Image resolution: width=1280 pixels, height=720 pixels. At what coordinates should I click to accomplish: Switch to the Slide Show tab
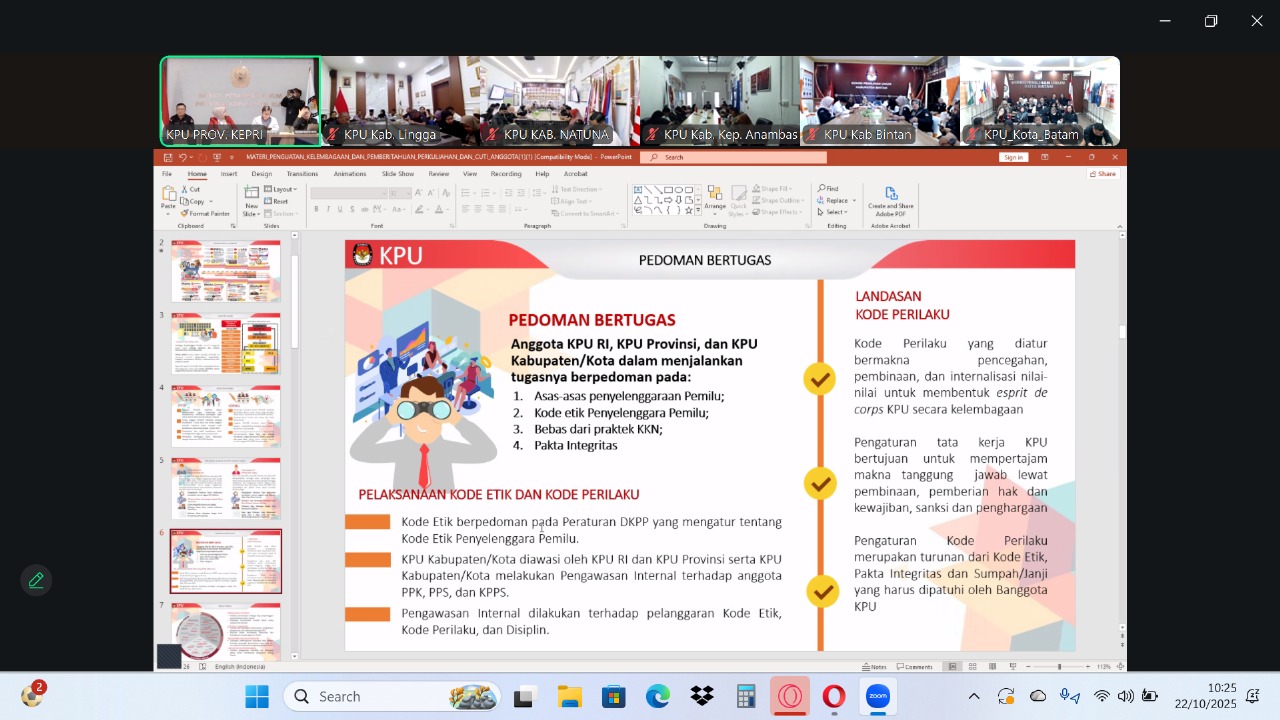(x=398, y=174)
